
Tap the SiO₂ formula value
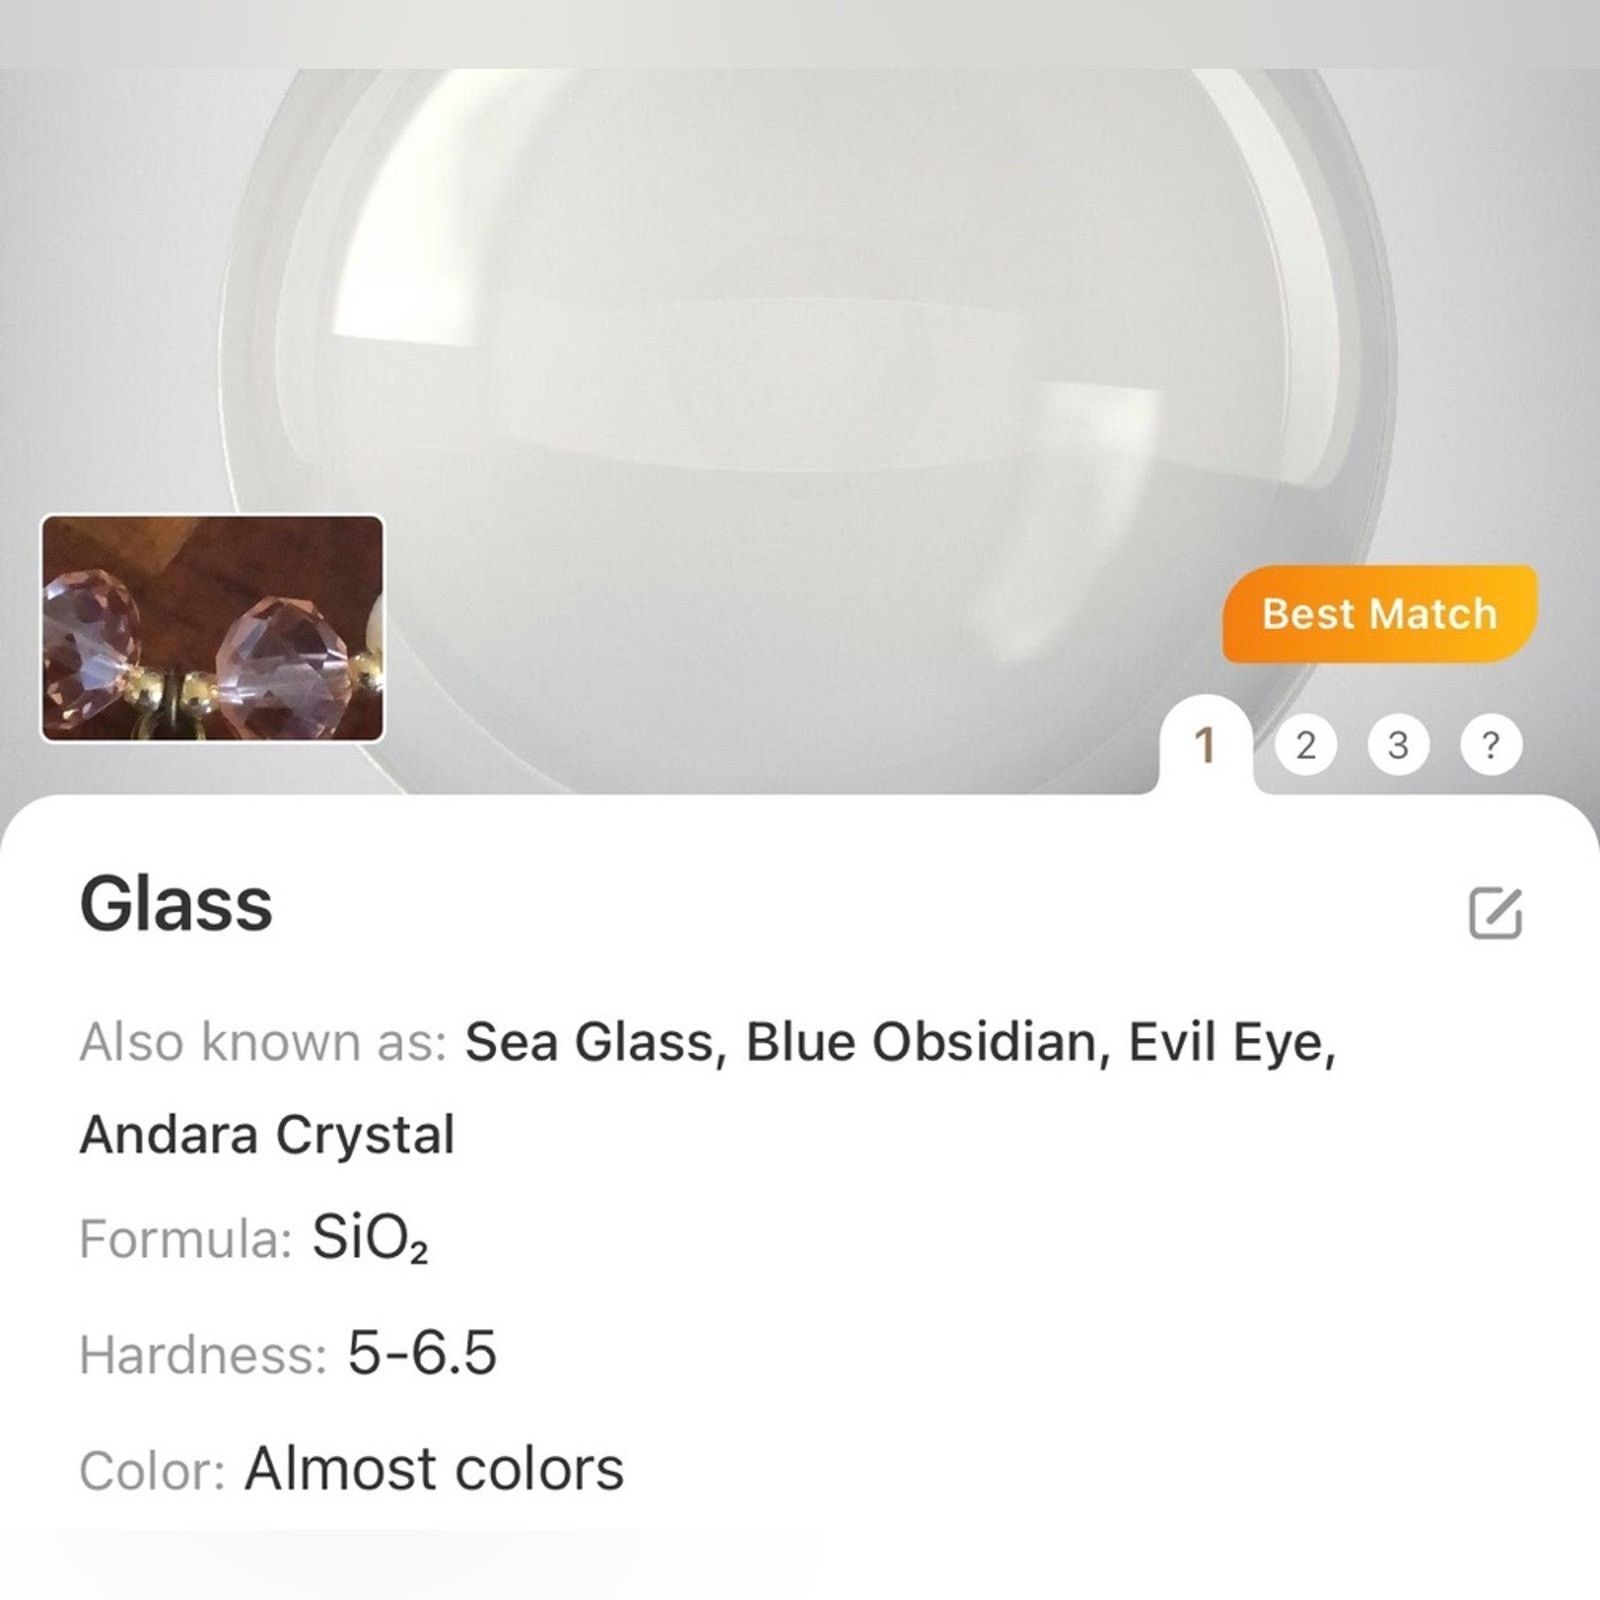pos(370,1240)
